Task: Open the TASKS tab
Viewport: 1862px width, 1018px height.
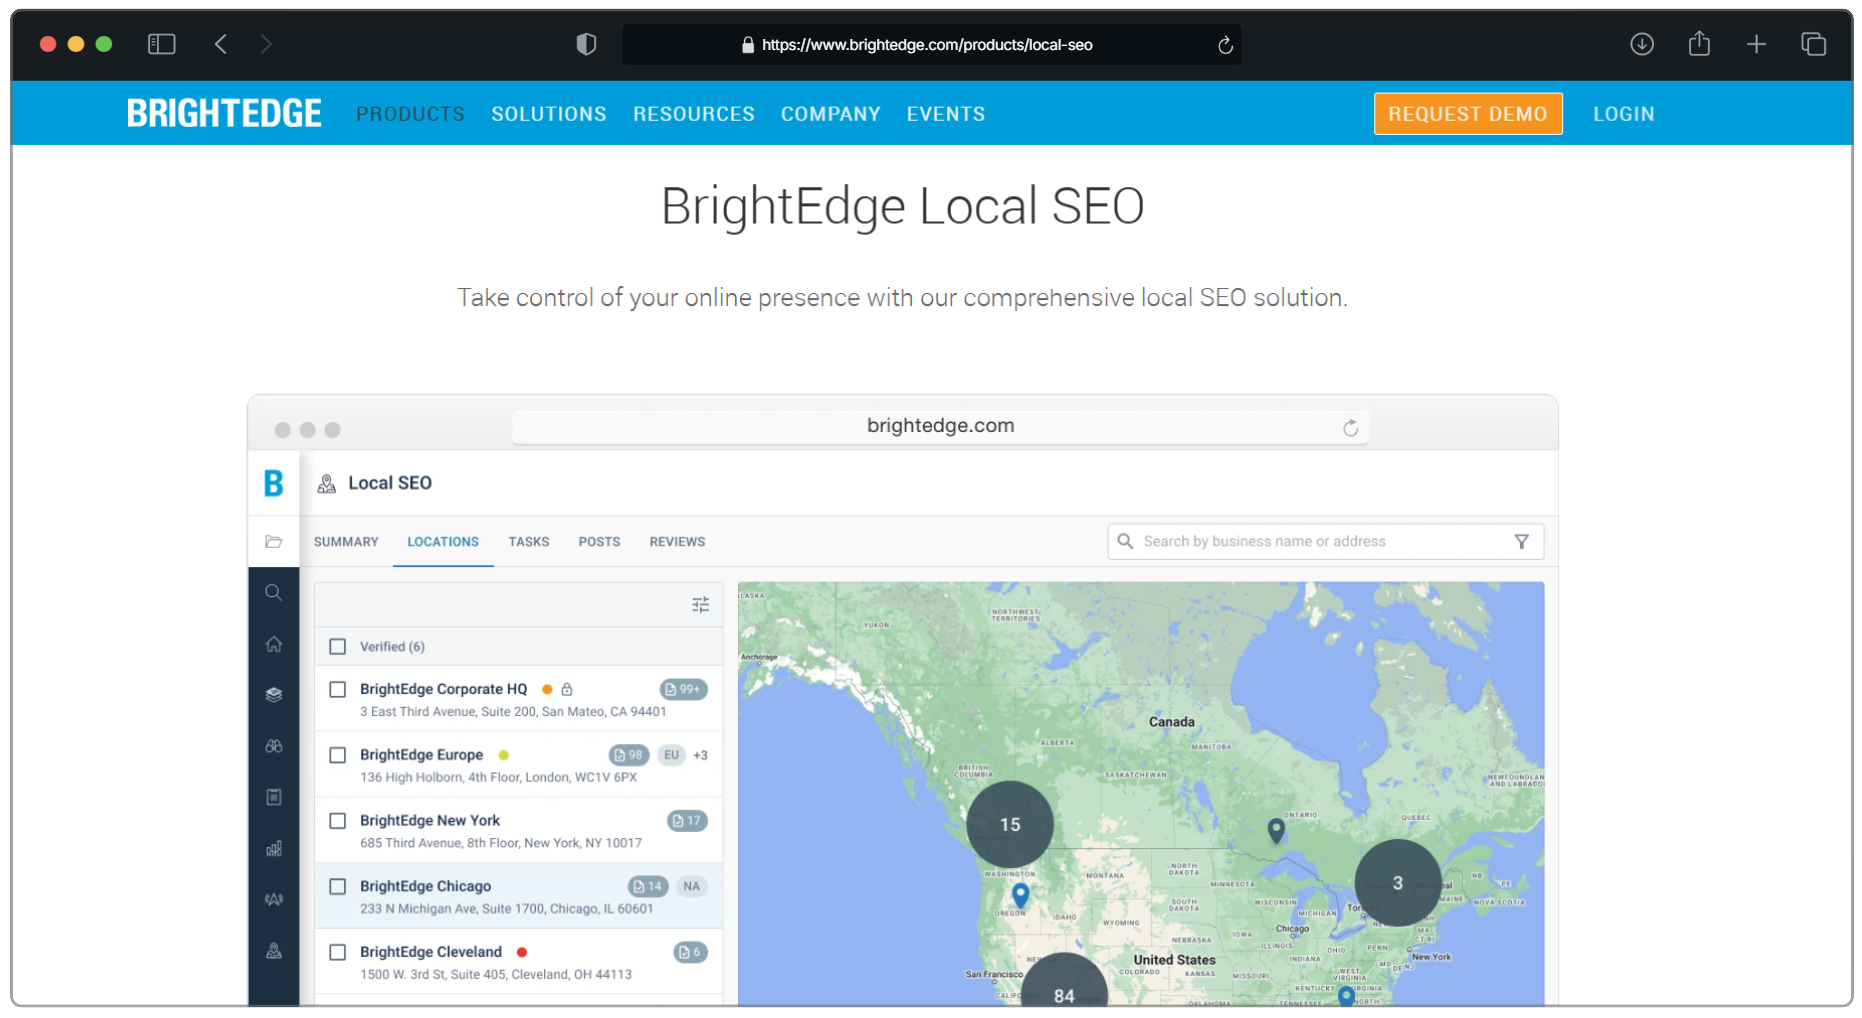Action: pyautogui.click(x=528, y=542)
